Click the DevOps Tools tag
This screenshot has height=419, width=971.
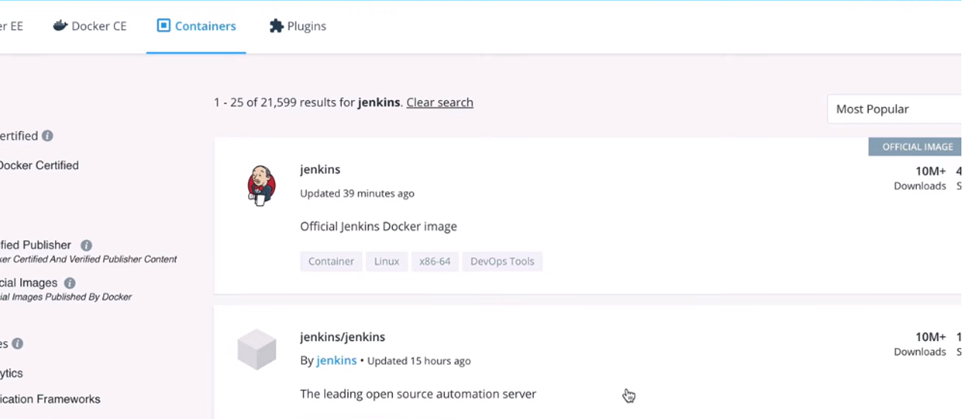pyautogui.click(x=502, y=261)
